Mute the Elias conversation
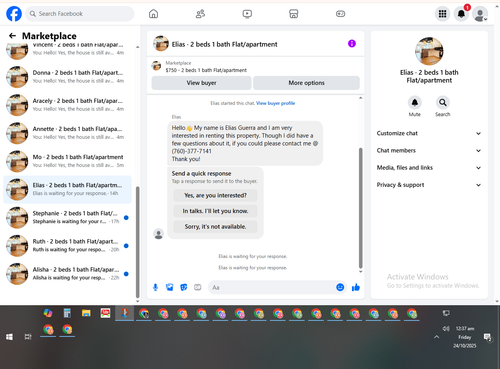Screen dimensions: 500x369 pos(415,103)
